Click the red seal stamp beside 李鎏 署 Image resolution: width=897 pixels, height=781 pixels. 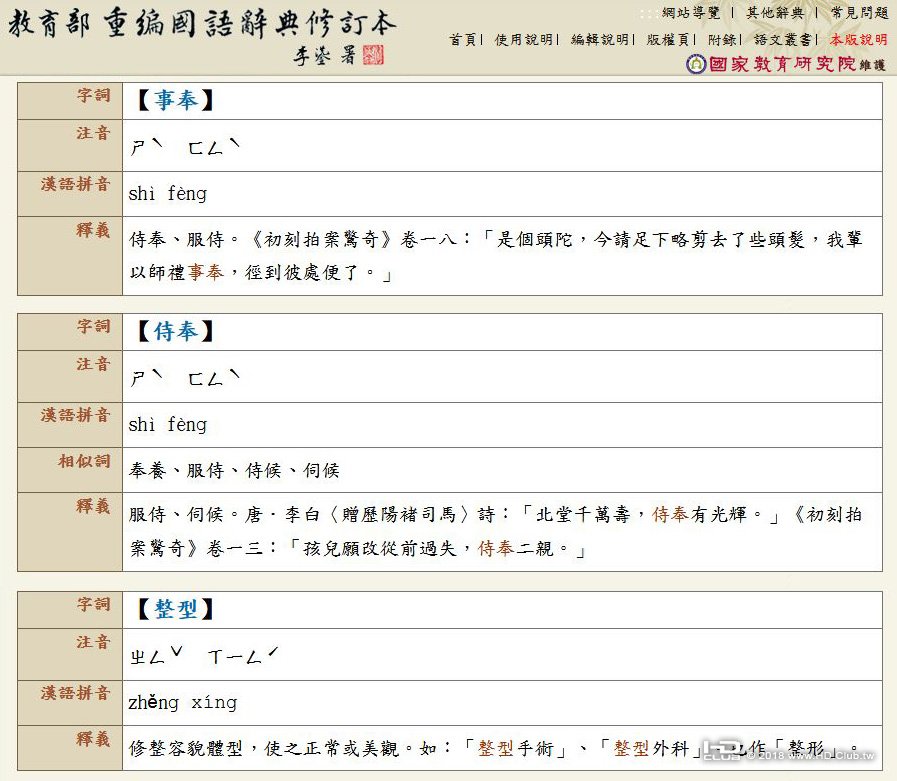click(373, 55)
